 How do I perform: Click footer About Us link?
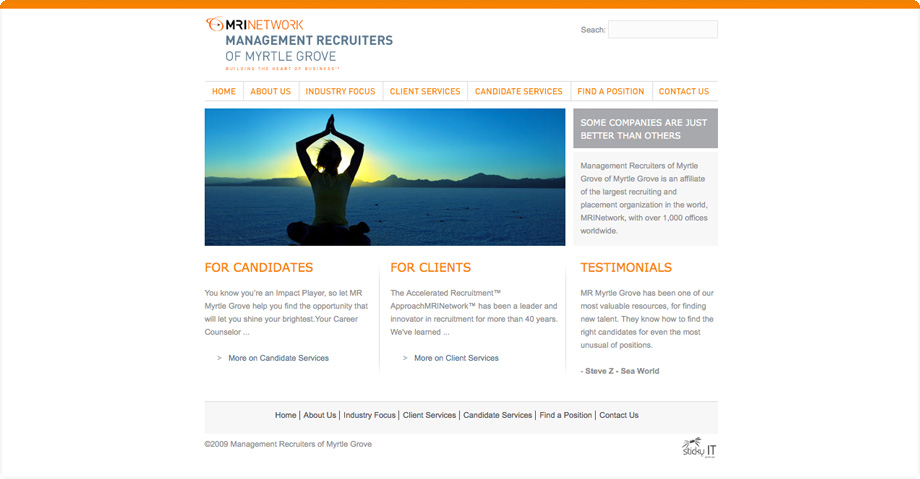(x=320, y=415)
